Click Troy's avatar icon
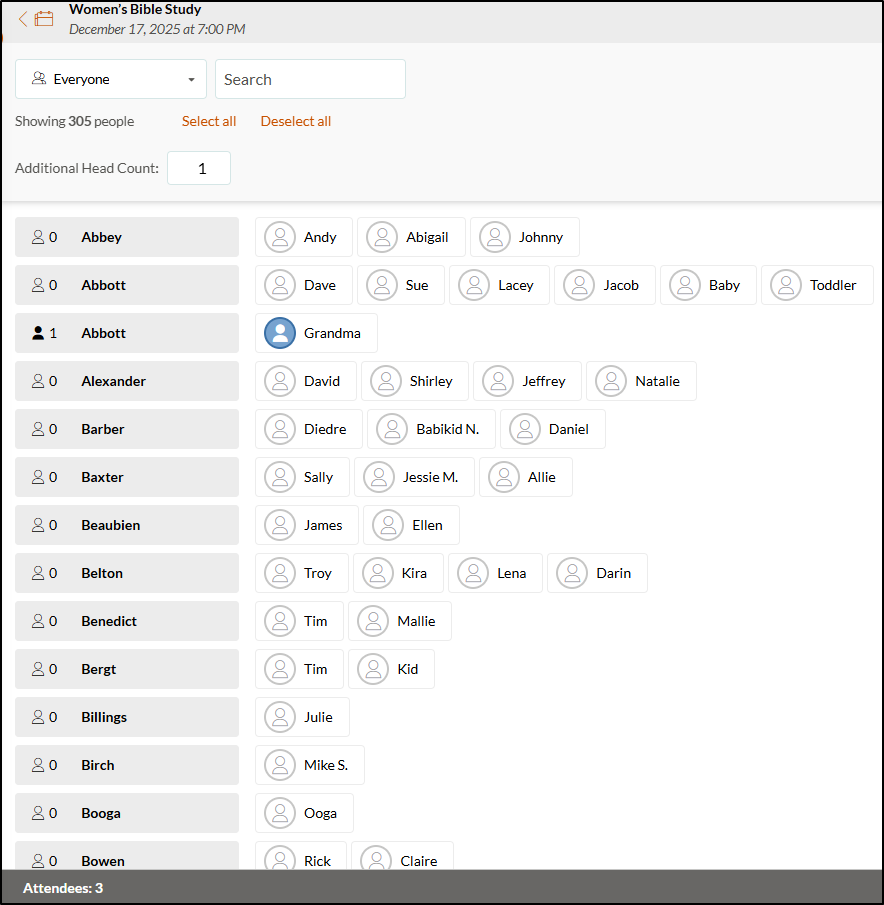The image size is (884, 905). (x=280, y=573)
